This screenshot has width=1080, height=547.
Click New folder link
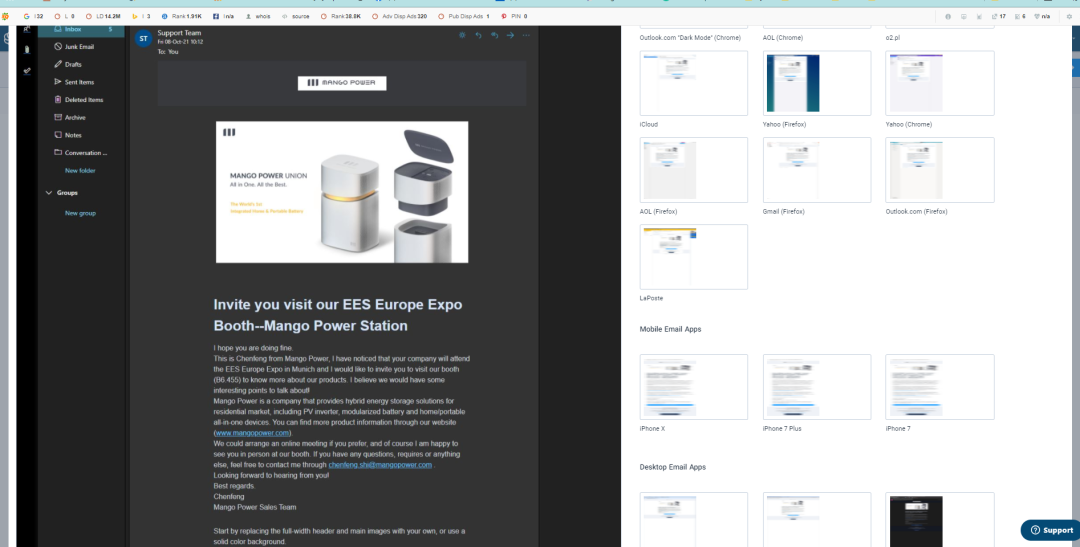[80, 171]
